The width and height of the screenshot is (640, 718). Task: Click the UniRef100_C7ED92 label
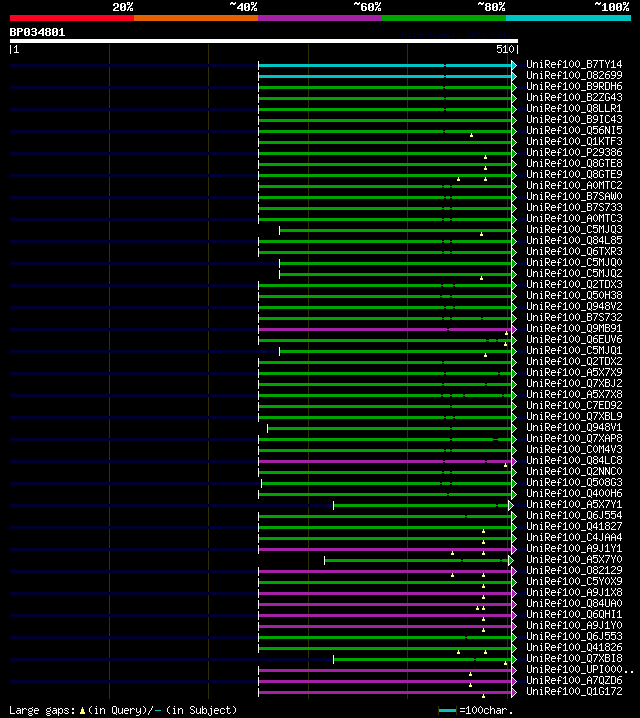coord(574,406)
